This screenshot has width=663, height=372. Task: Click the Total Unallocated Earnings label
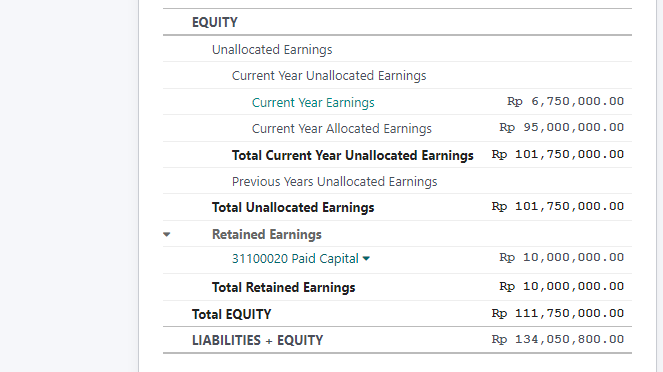[293, 208]
